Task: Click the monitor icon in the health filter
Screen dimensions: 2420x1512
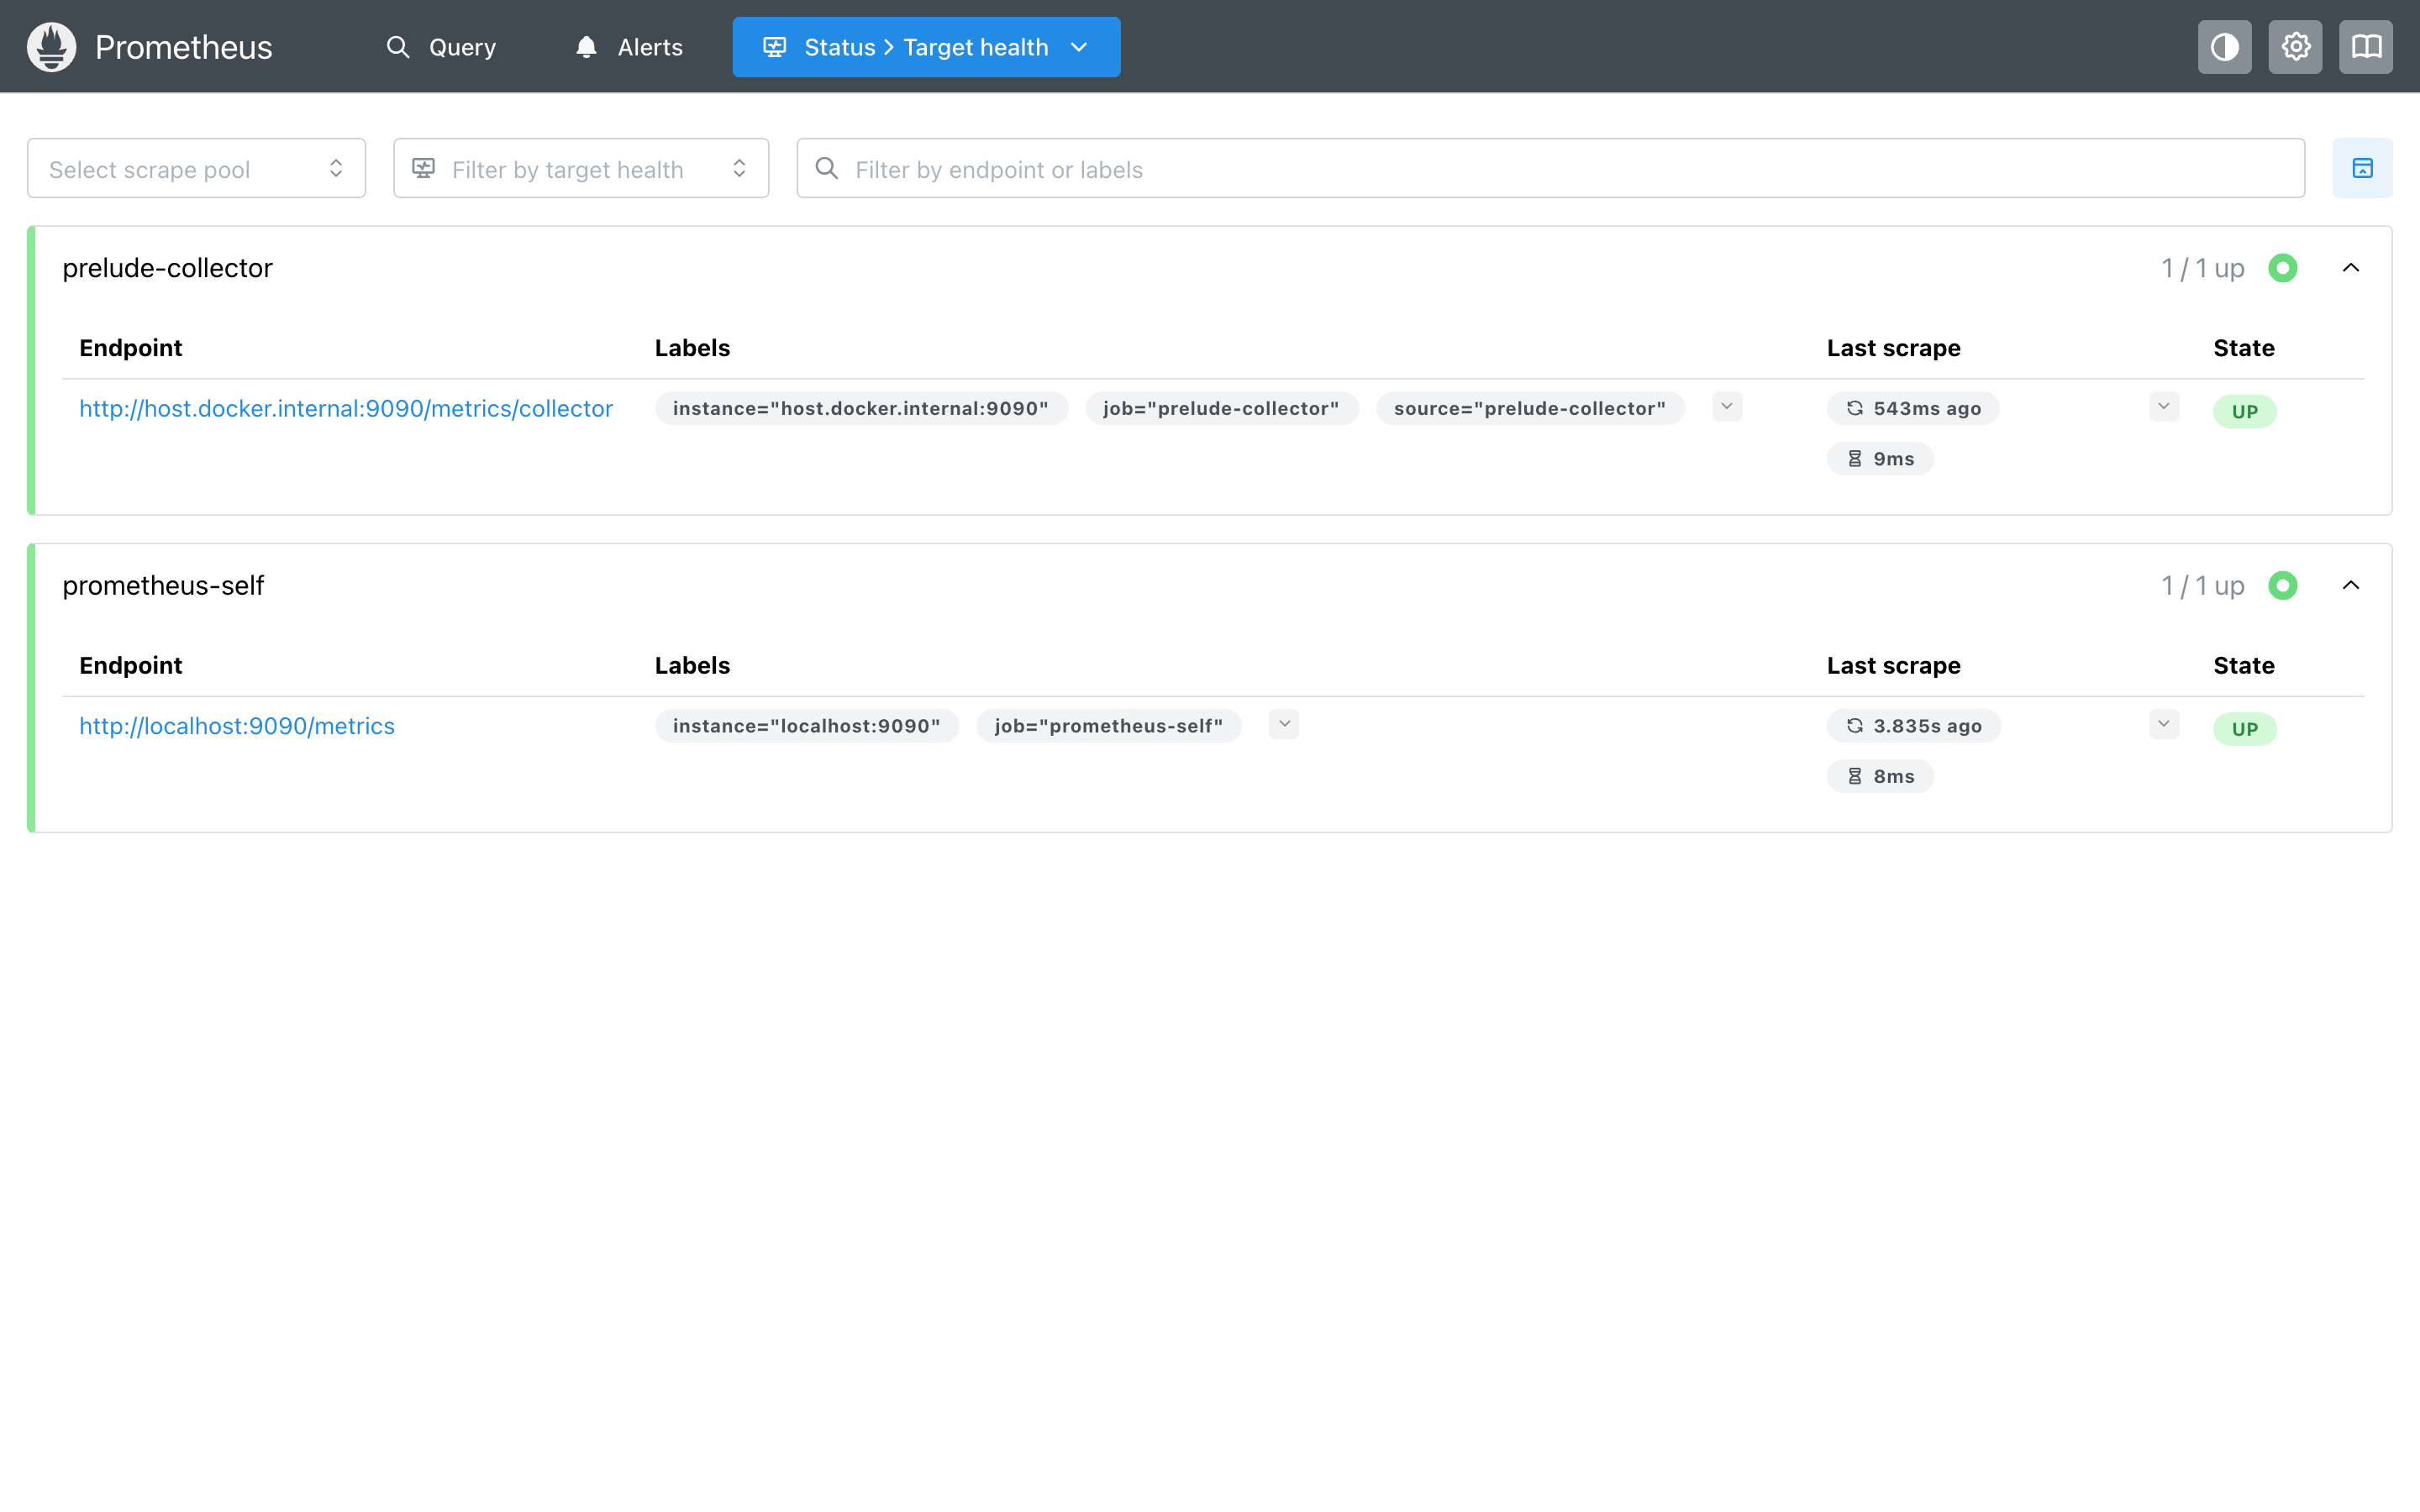Action: click(x=423, y=168)
